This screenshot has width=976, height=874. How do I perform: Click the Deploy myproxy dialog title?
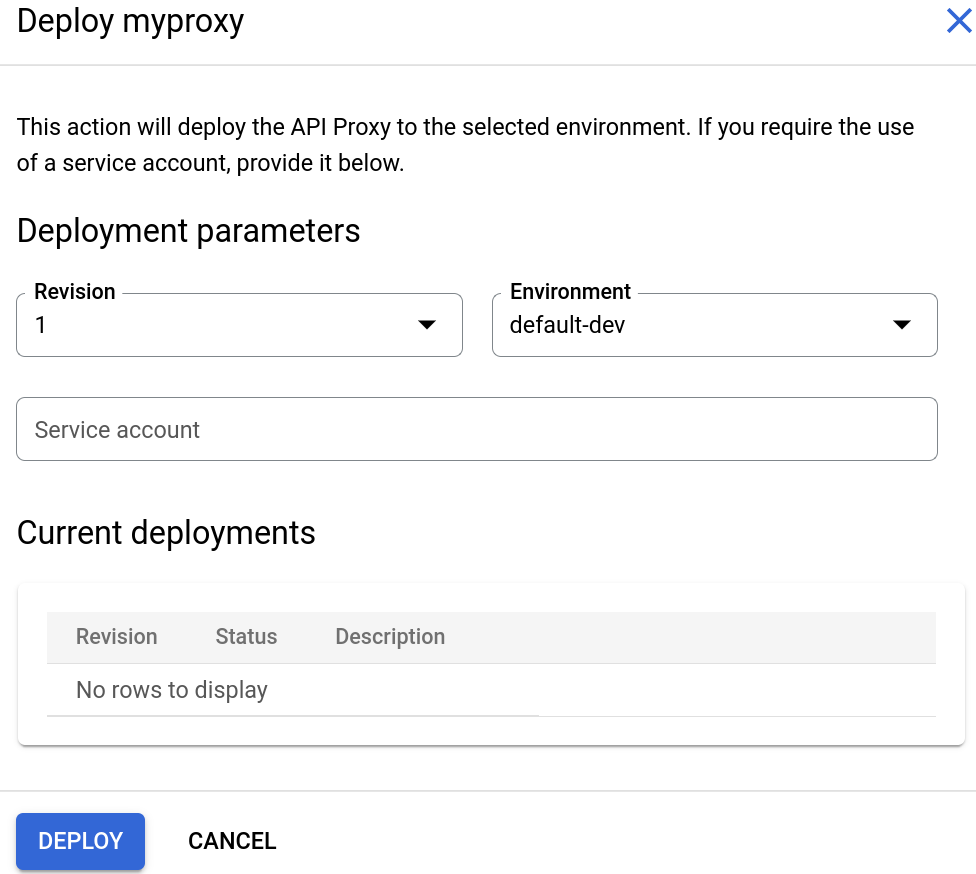tap(130, 21)
